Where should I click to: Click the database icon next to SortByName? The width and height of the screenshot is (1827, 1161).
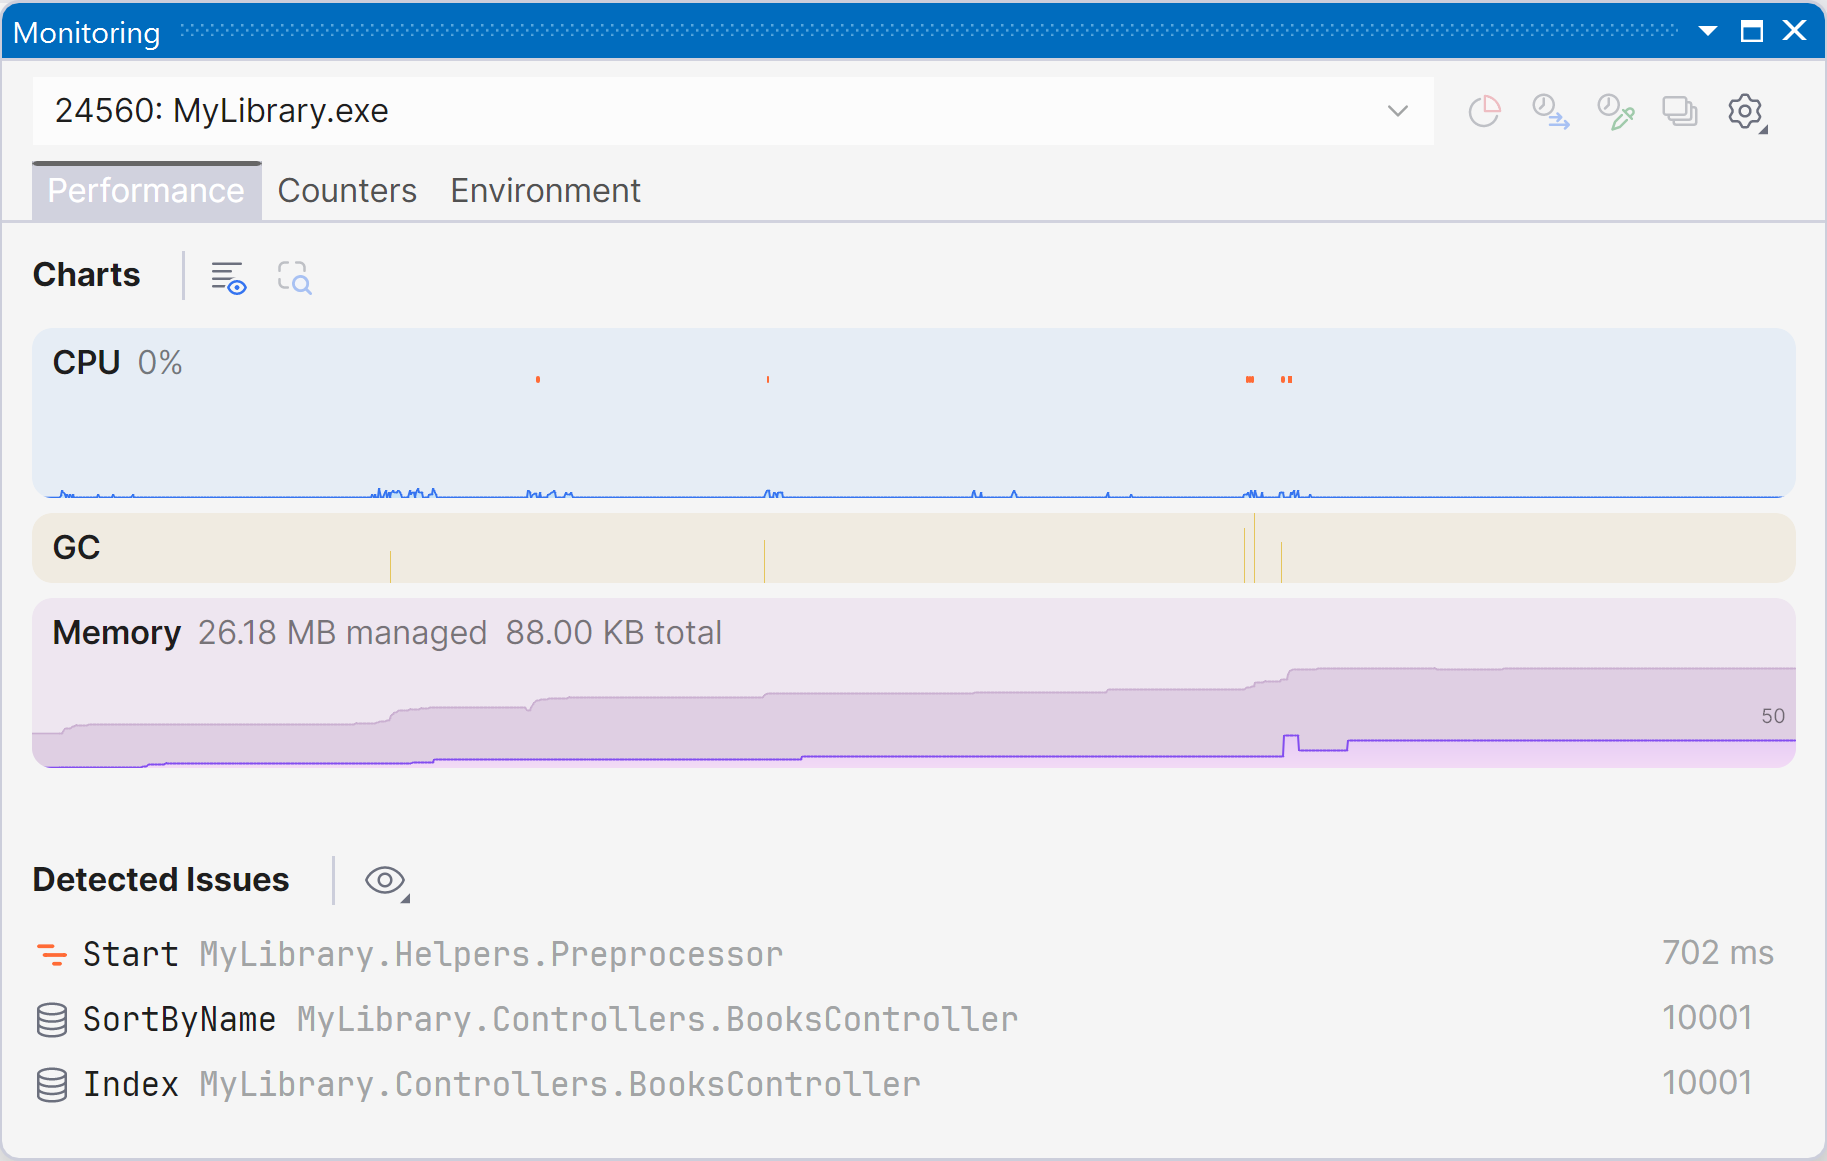pos(52,1019)
